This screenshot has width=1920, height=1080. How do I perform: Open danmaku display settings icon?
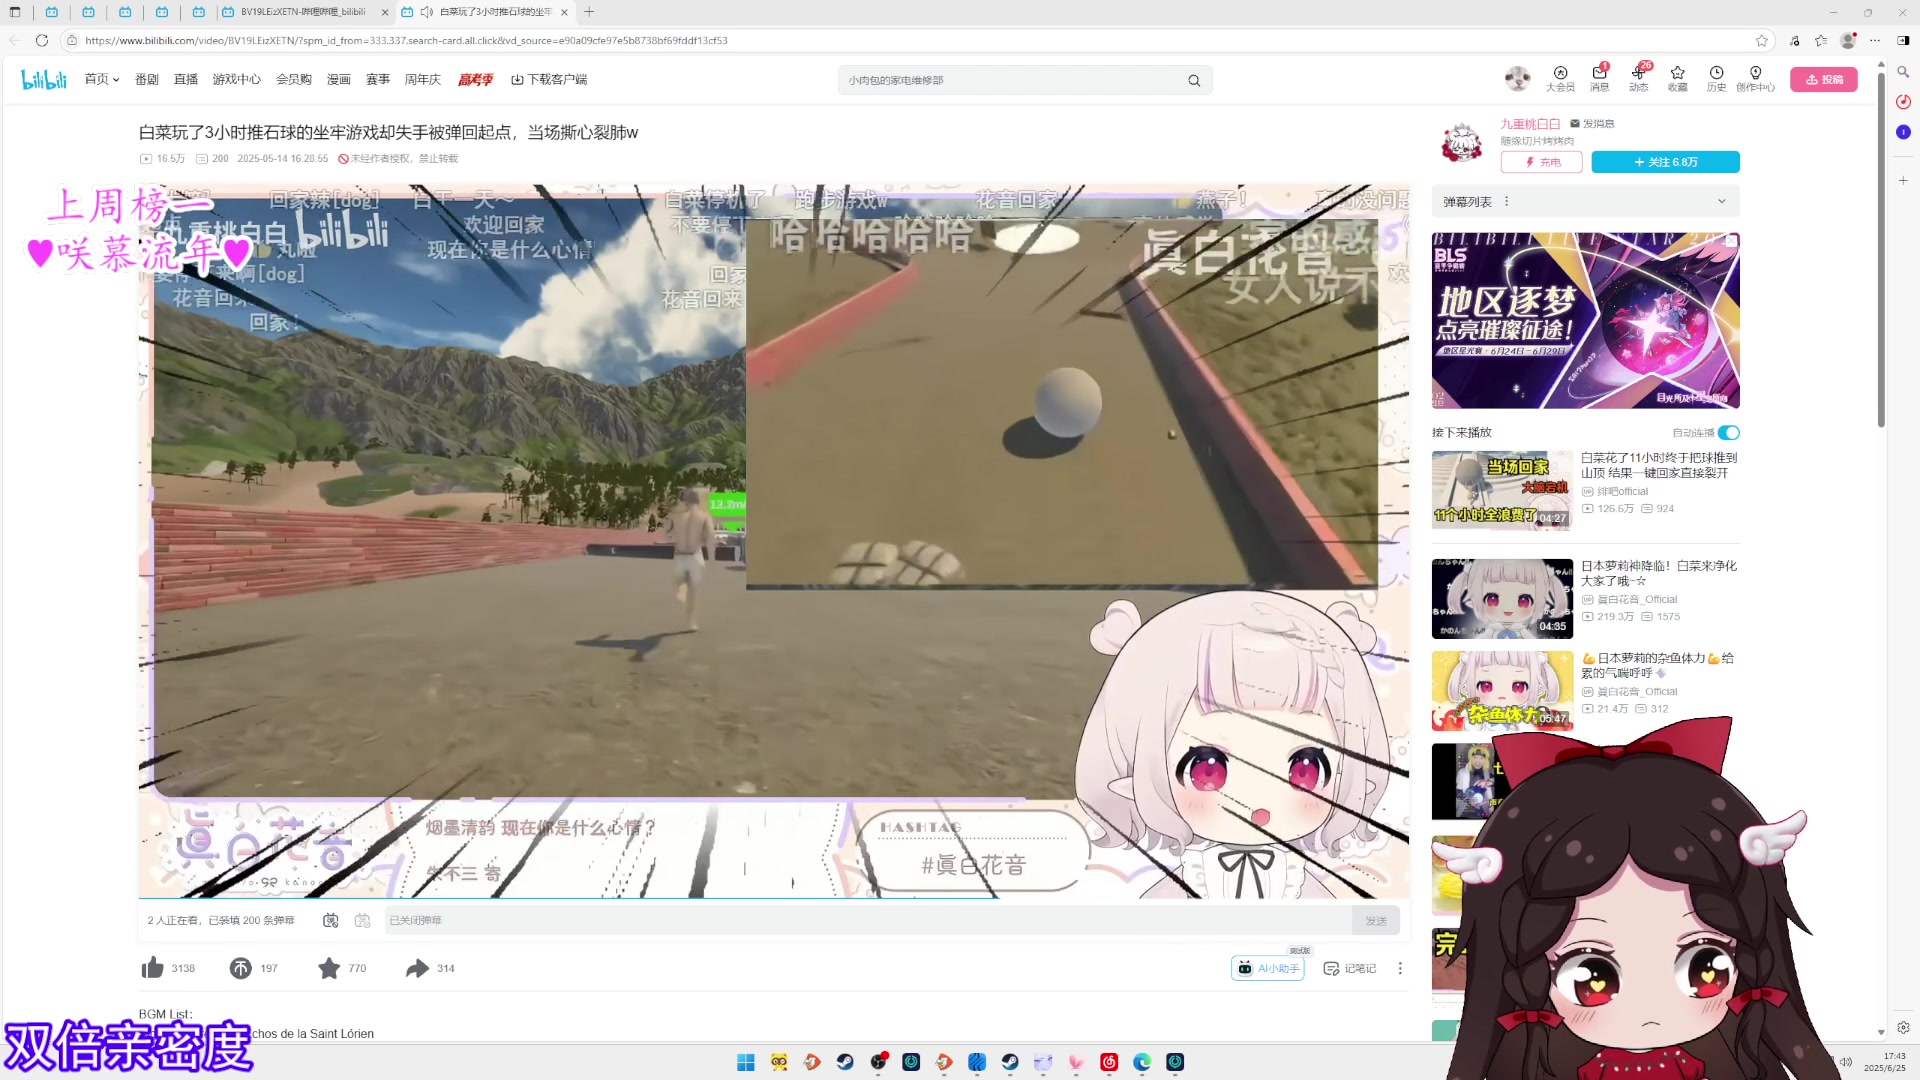[x=363, y=920]
